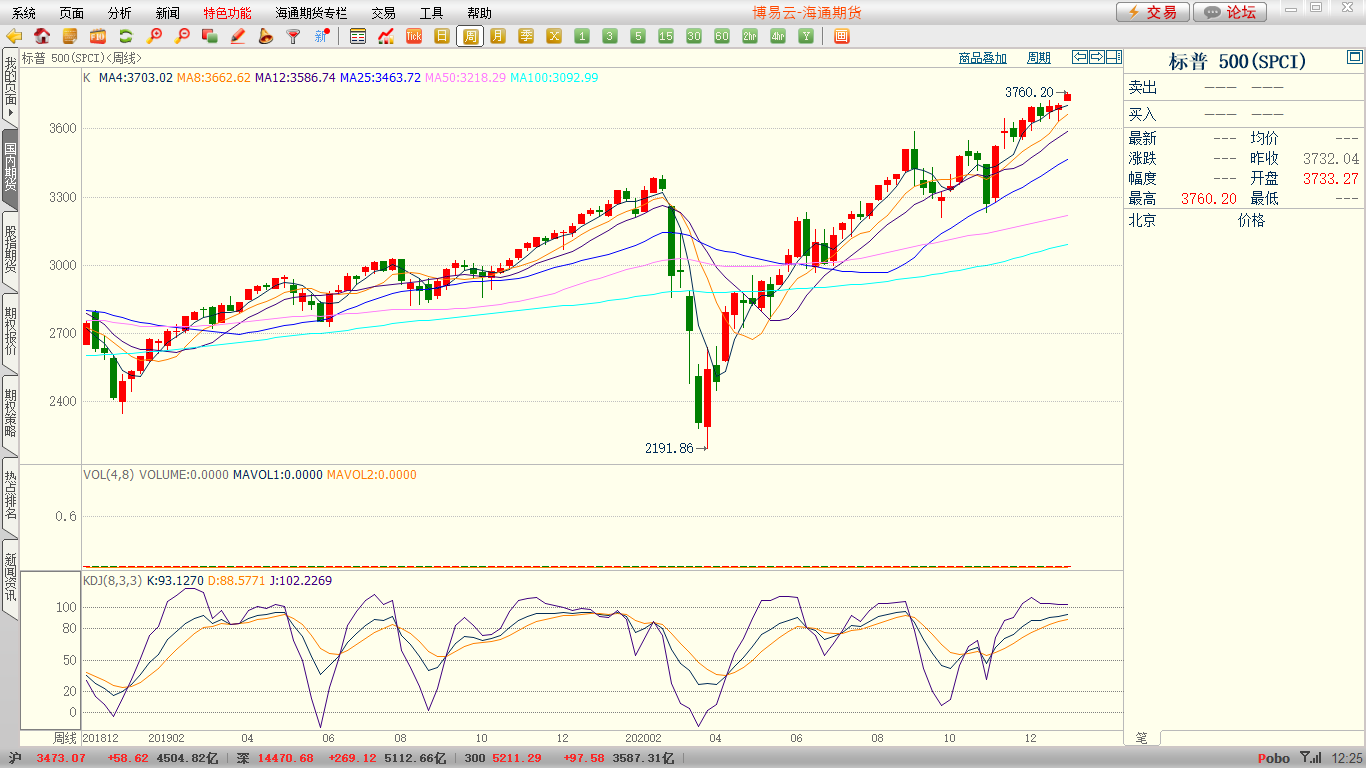This screenshot has height=768, width=1366.
Task: Click the funnel filter icon
Action: click(x=293, y=36)
